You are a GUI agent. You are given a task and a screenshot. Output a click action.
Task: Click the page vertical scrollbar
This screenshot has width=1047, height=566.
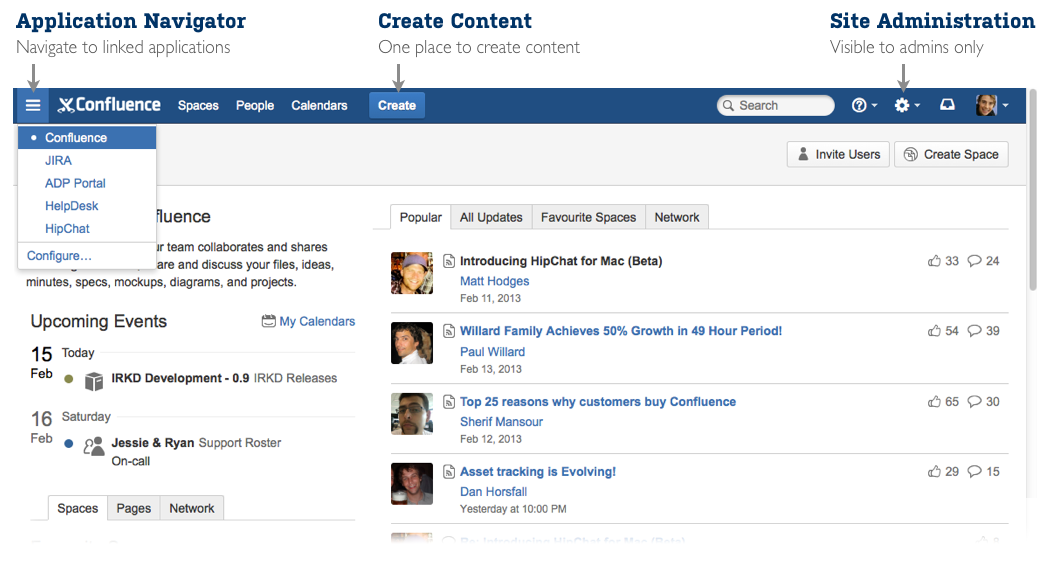click(1034, 190)
